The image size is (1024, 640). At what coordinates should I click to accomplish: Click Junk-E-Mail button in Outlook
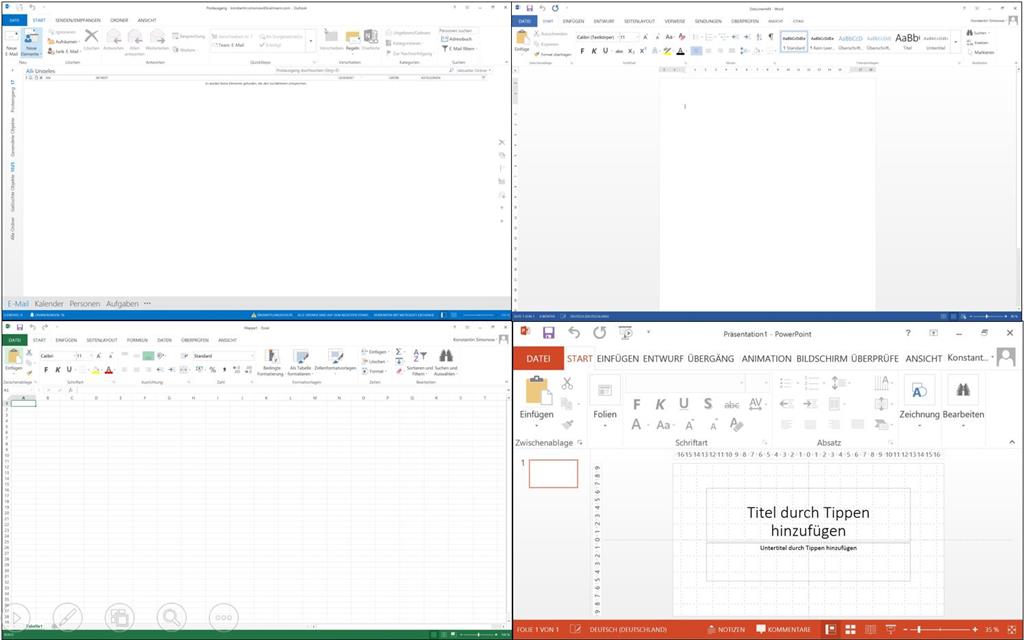point(63,51)
